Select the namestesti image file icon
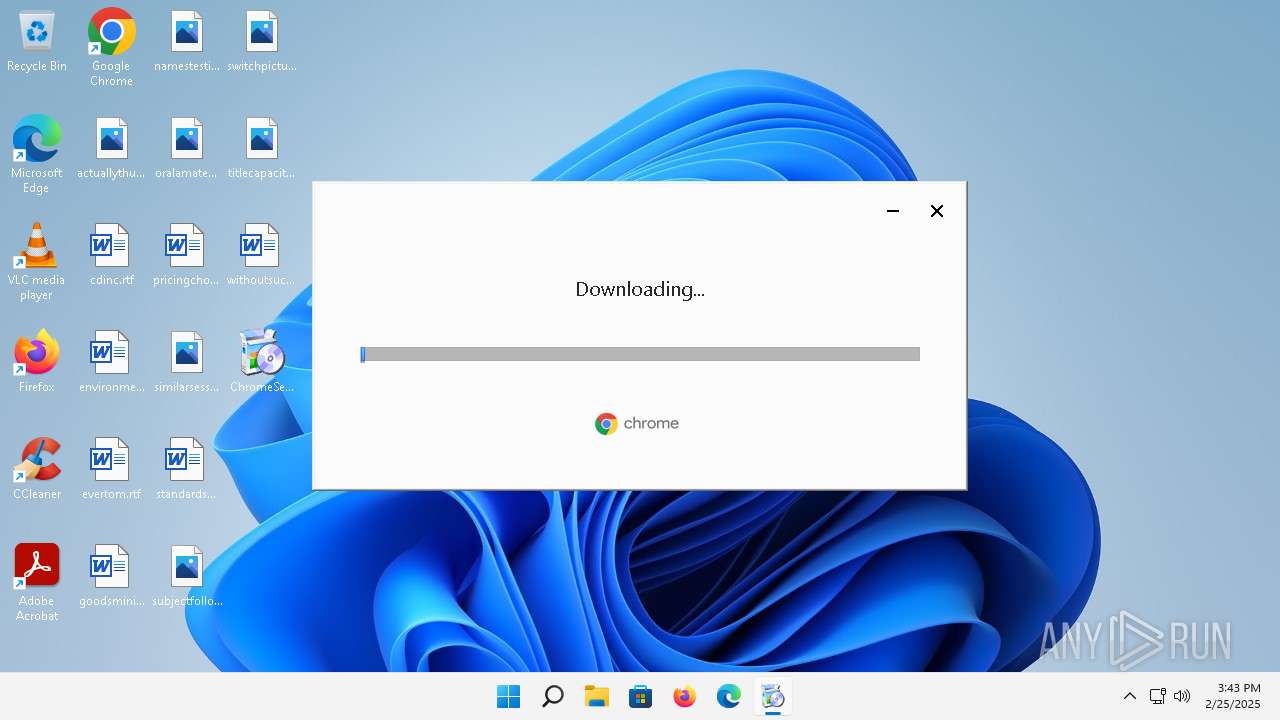 (187, 42)
